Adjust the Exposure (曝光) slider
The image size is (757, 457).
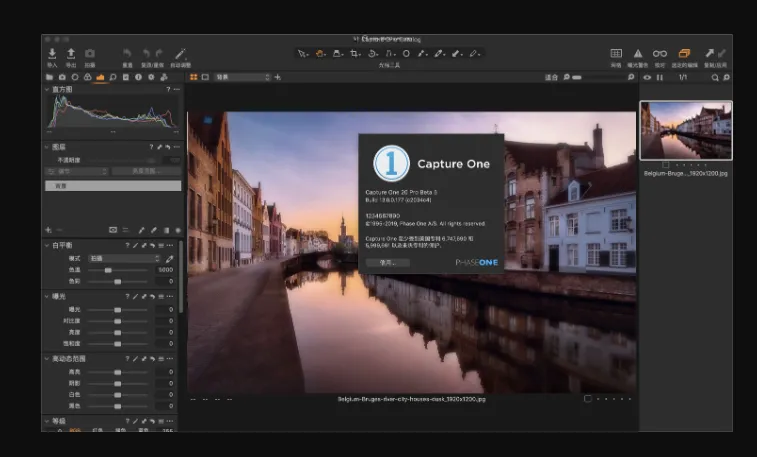pyautogui.click(x=117, y=309)
